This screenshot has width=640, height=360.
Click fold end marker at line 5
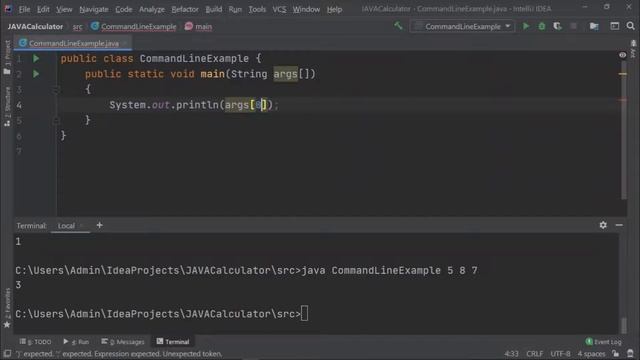tap(56, 120)
